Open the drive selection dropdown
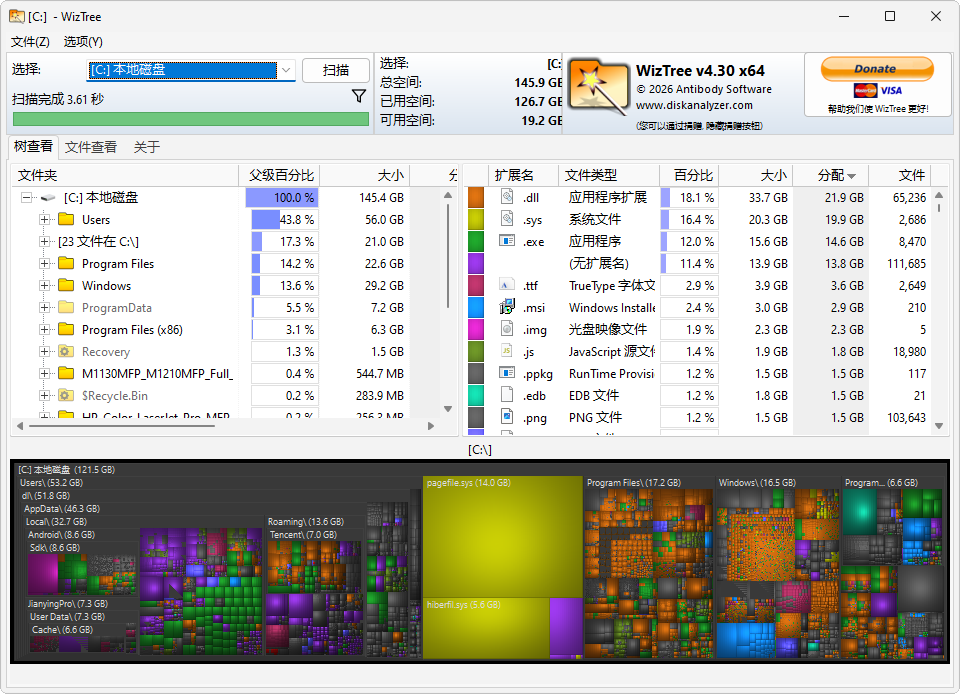 [286, 70]
